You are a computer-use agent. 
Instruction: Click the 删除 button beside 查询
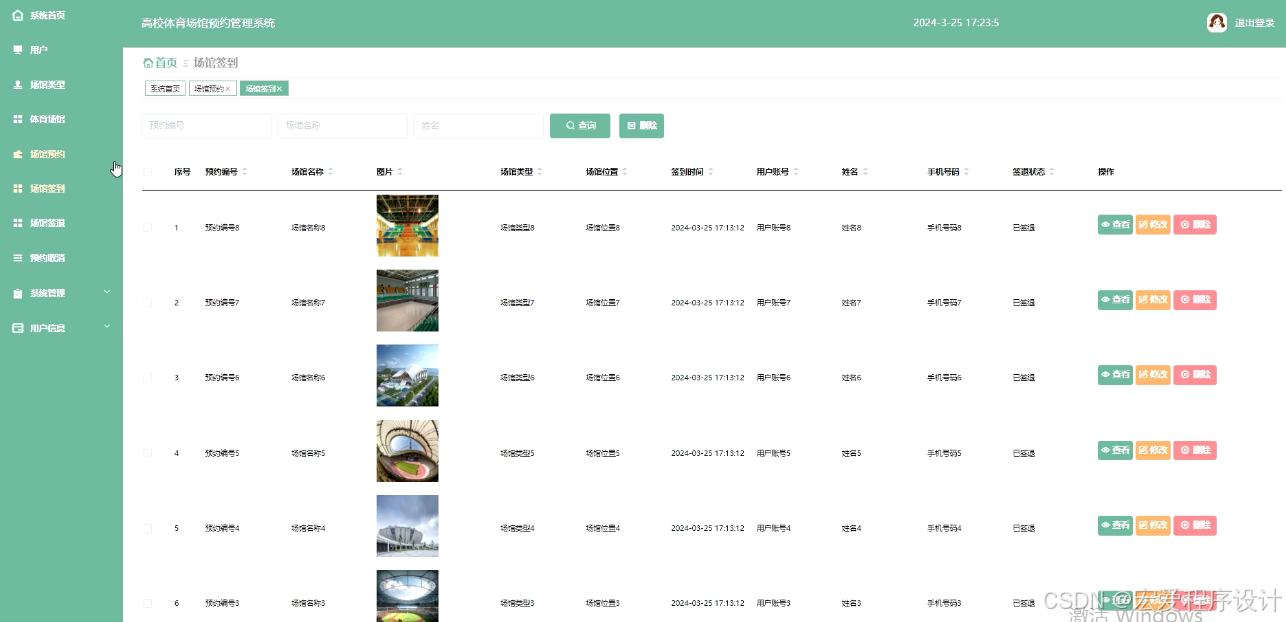click(641, 126)
